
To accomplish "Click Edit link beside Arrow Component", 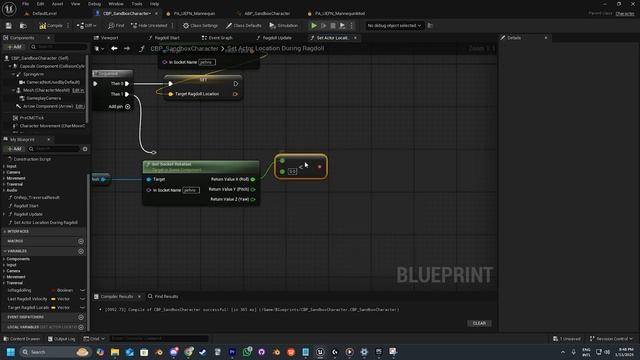I will [80, 106].
